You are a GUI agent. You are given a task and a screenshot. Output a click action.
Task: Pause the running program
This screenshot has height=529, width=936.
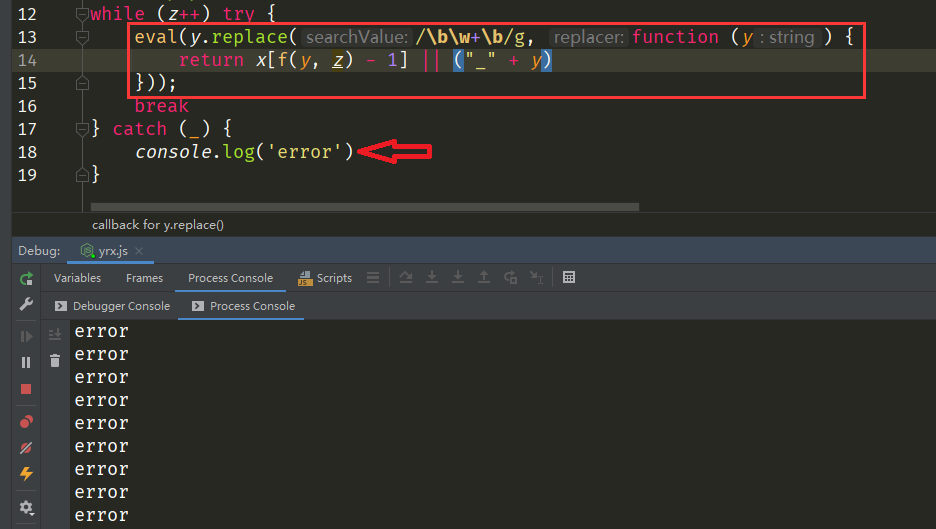(x=26, y=362)
